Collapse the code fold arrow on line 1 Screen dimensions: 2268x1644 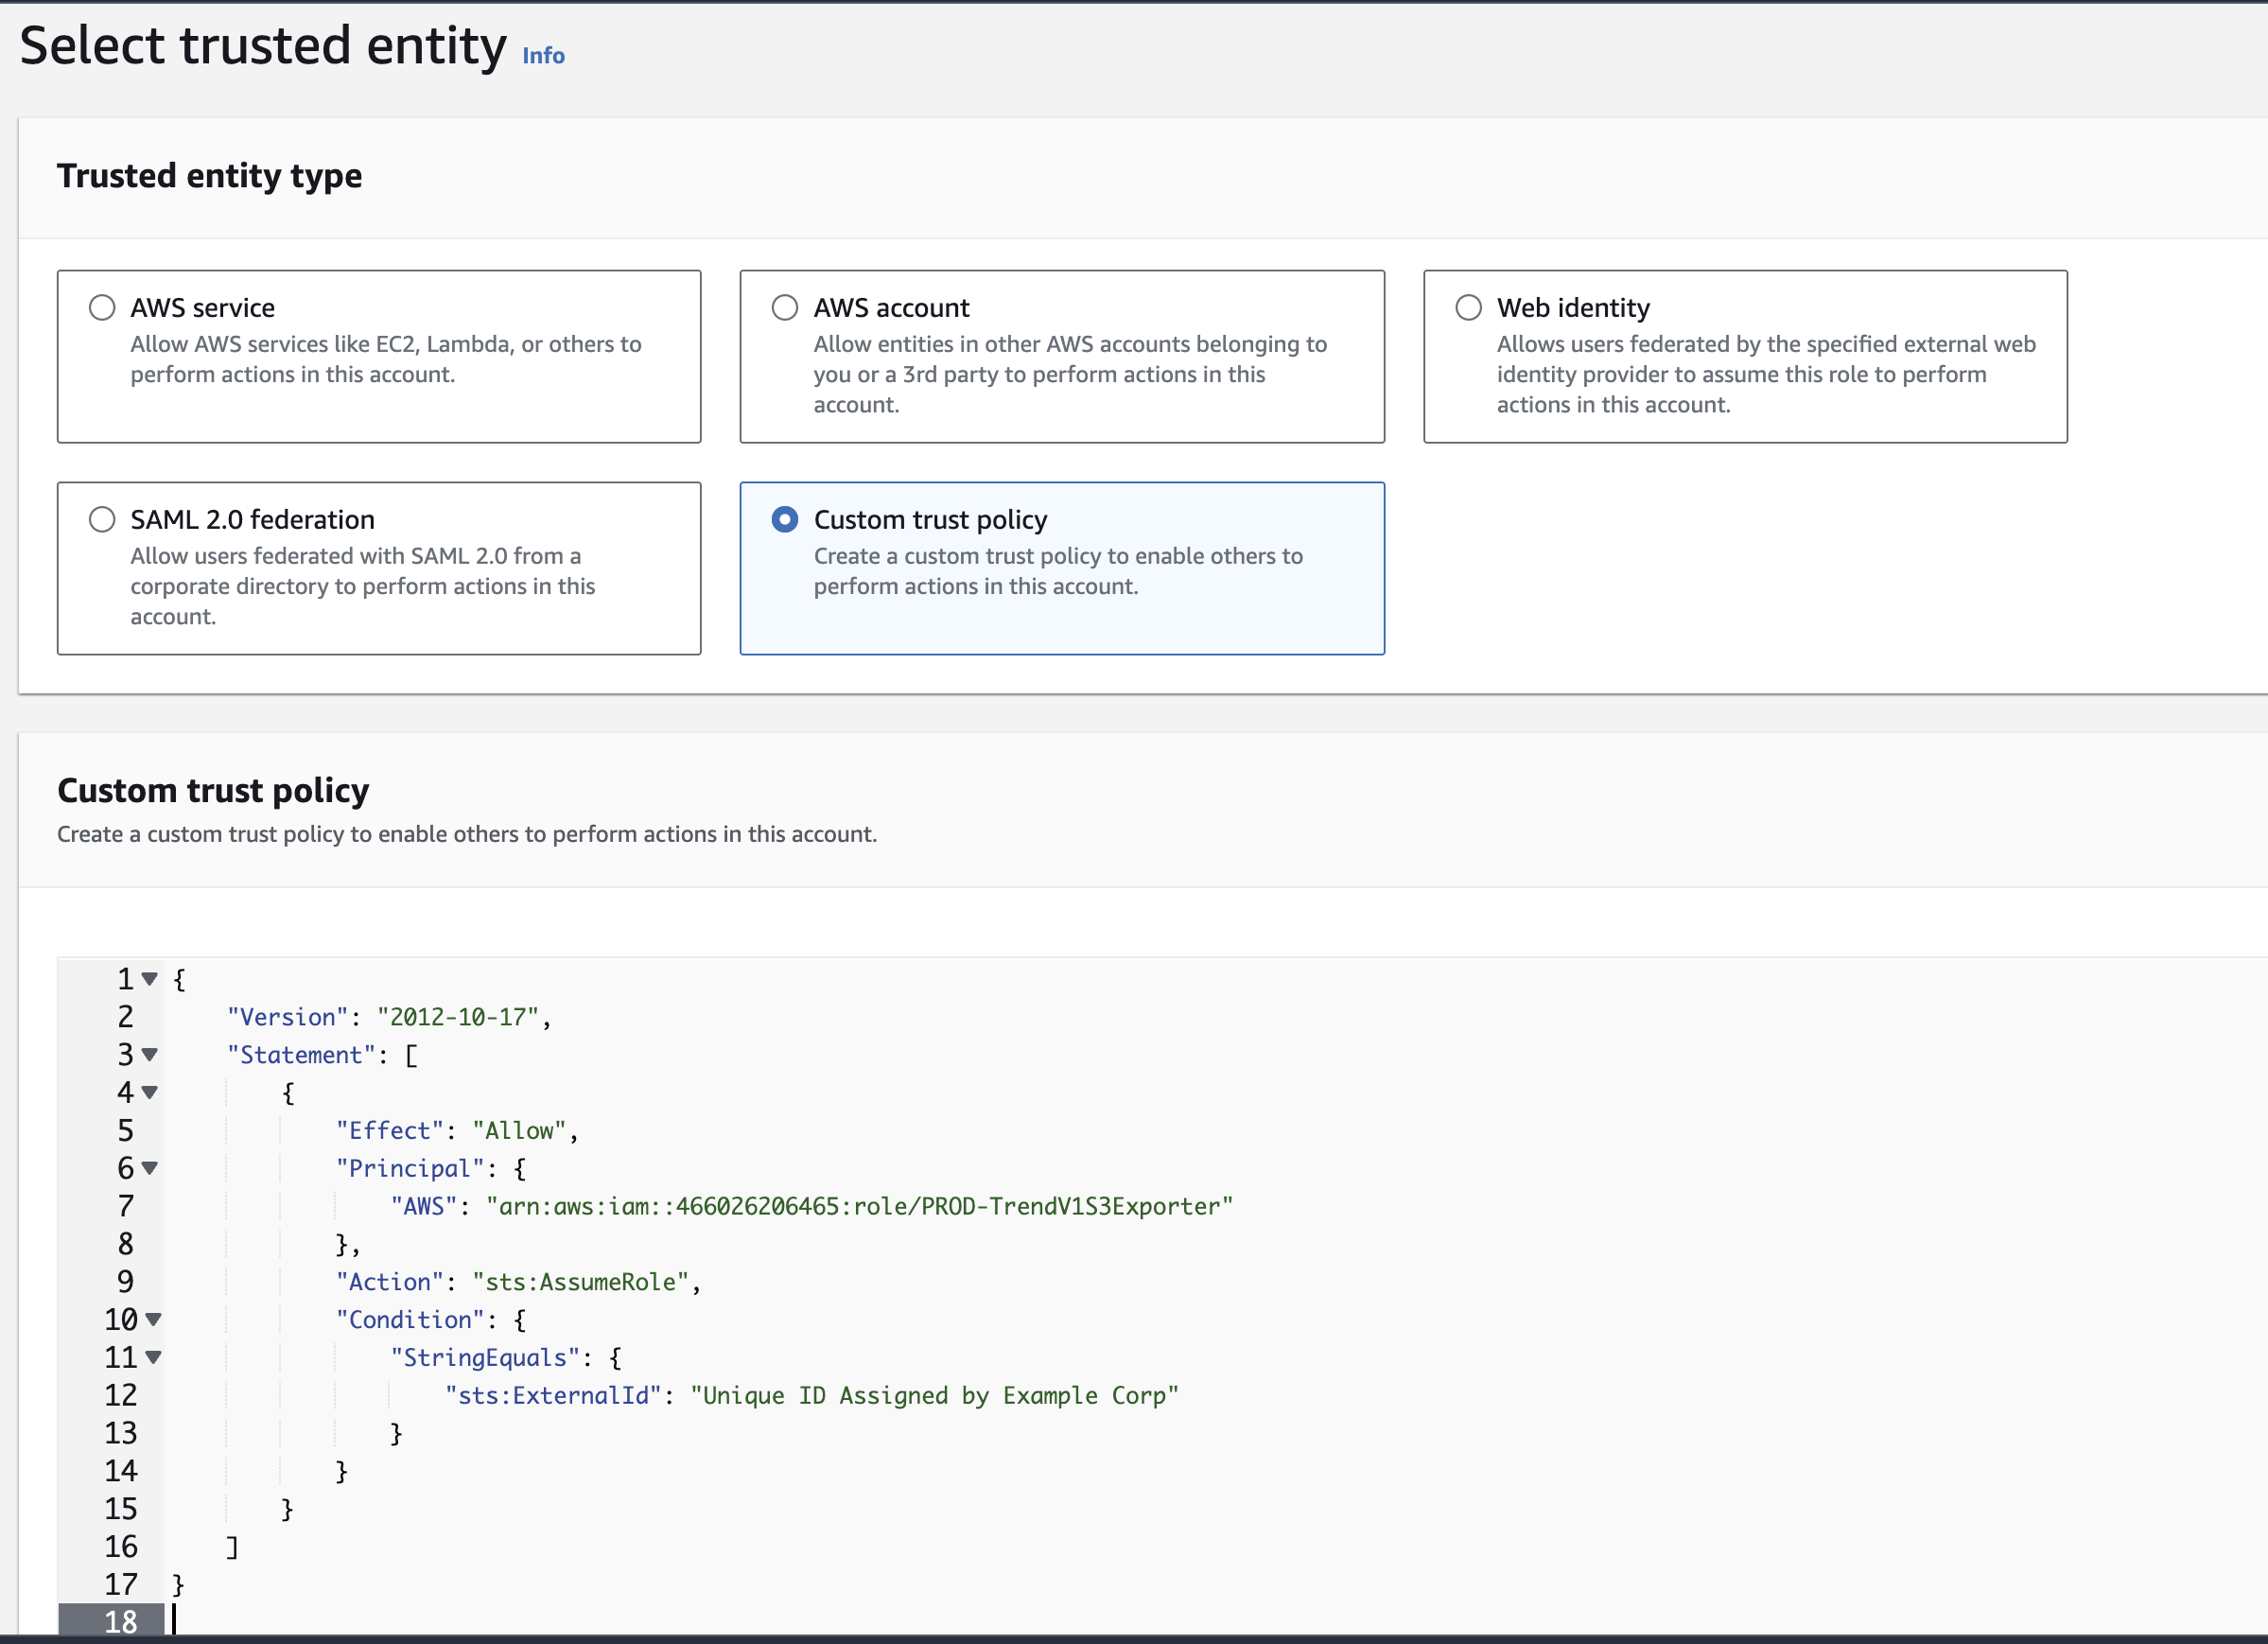point(150,979)
